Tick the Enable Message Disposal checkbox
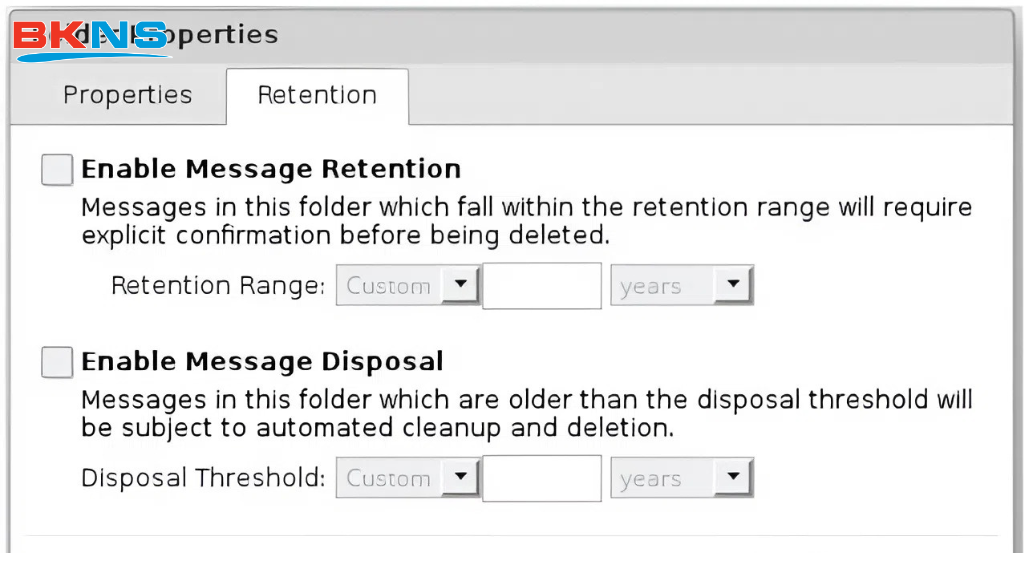1024x576 pixels. (x=57, y=362)
